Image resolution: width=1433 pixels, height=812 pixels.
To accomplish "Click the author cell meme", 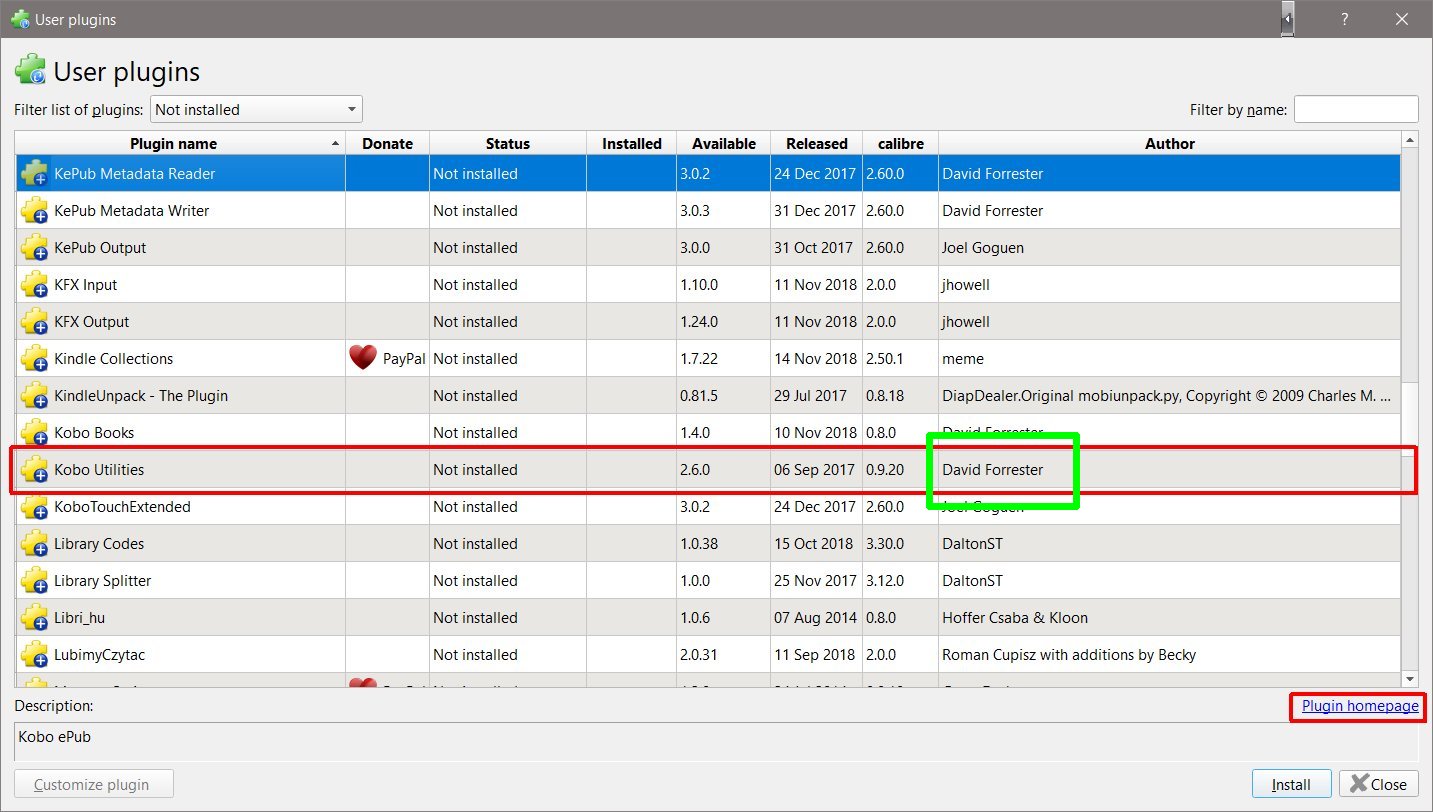I will pos(963,358).
